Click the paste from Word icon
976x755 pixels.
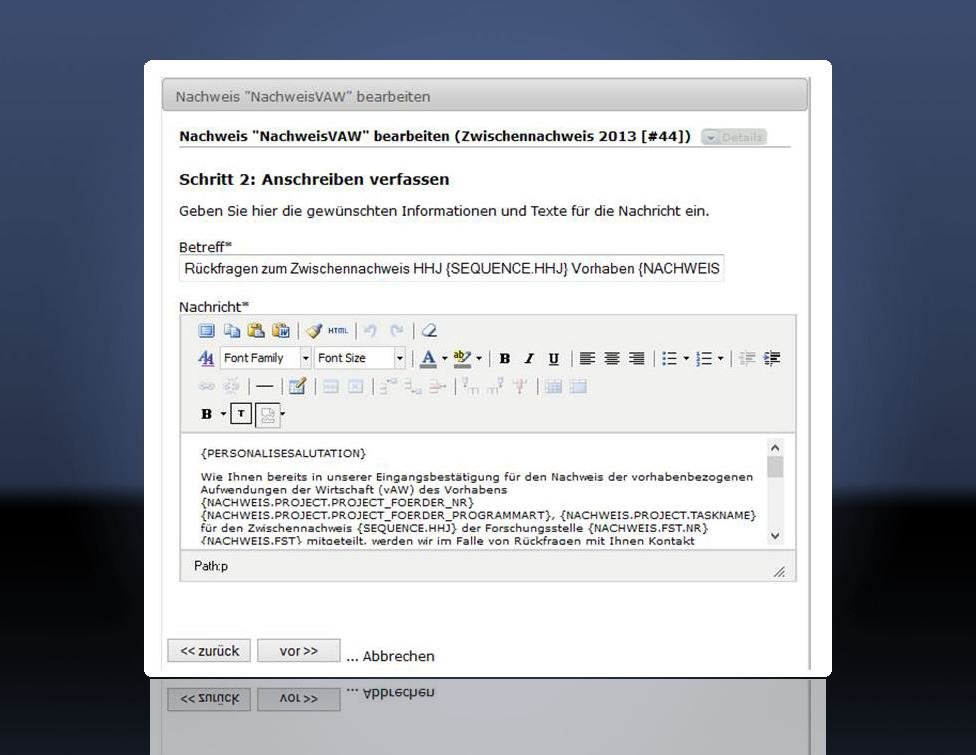[281, 331]
